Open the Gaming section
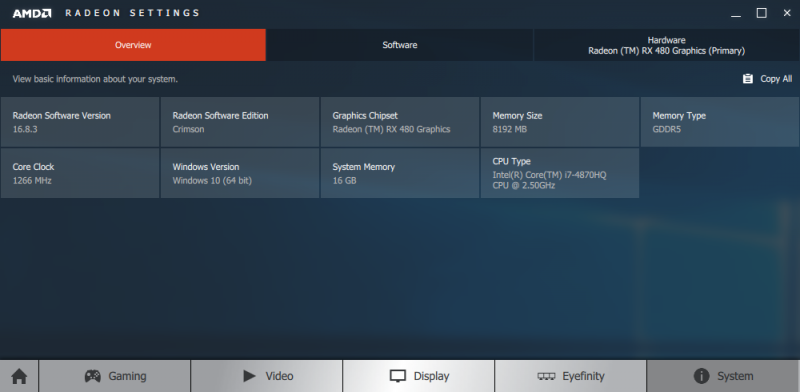 coord(115,376)
